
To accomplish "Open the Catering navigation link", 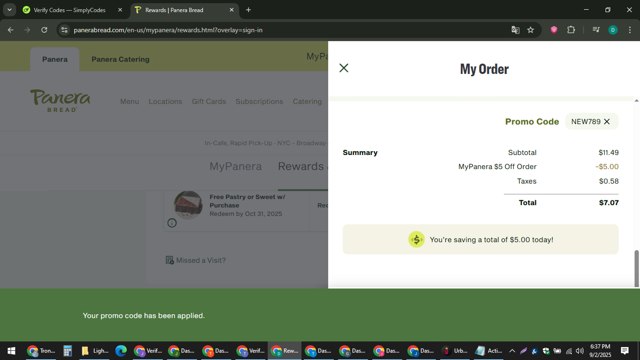I will pos(307,101).
